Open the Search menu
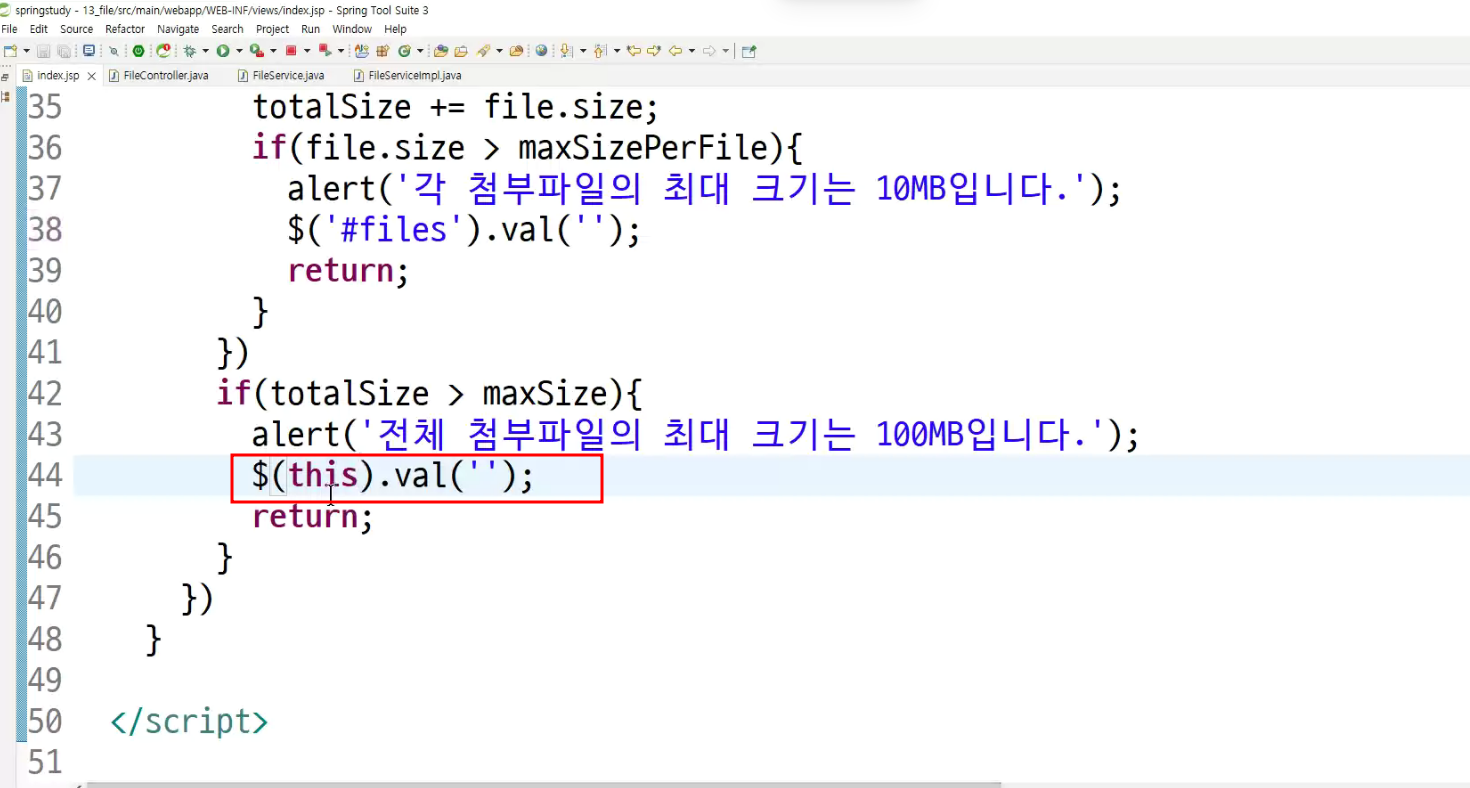 coord(227,29)
